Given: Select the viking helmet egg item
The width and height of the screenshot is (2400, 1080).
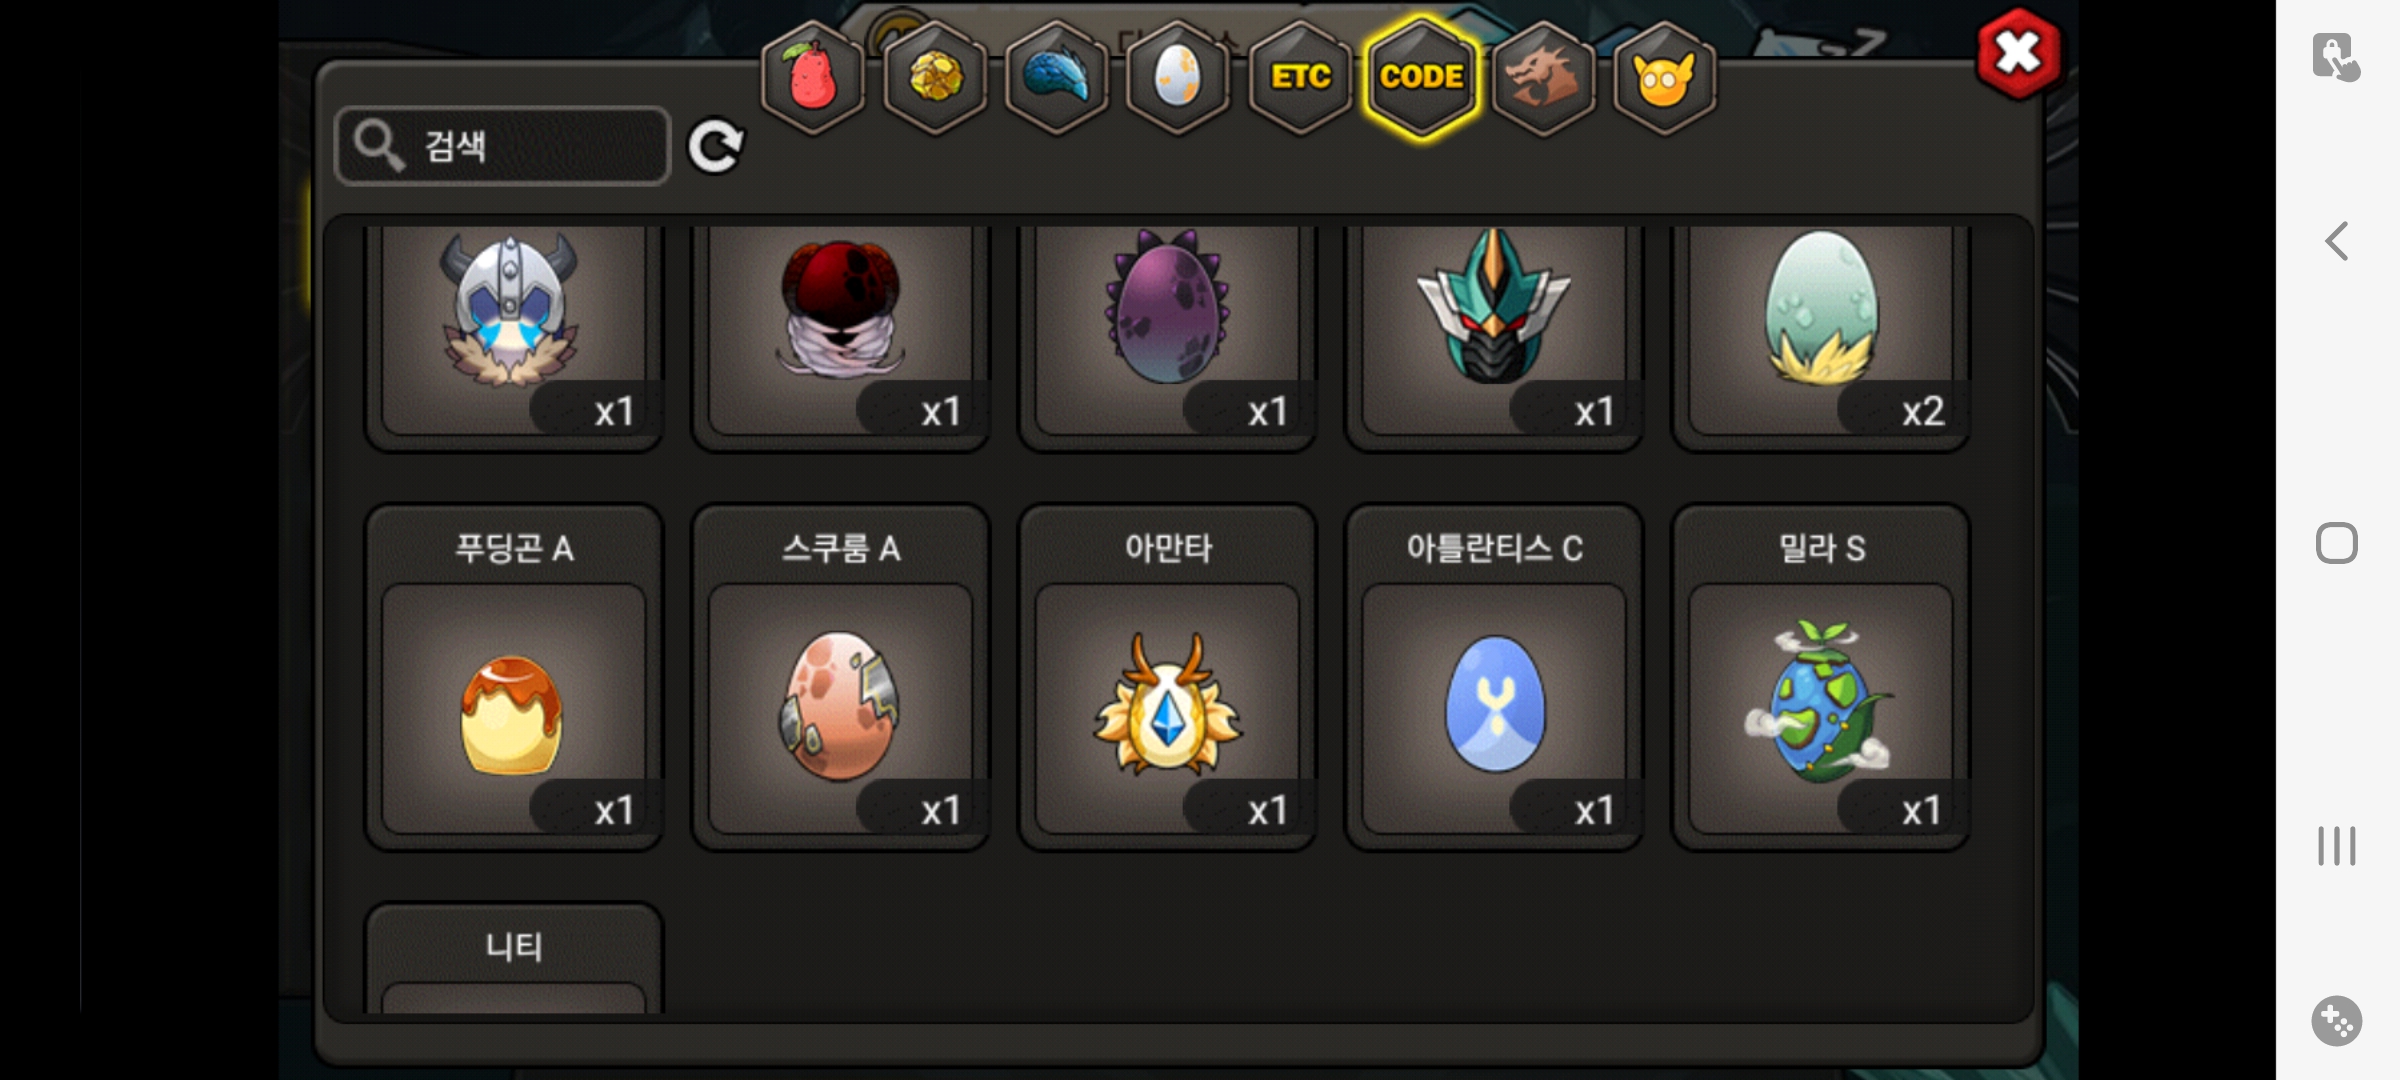Looking at the screenshot, I should point(514,335).
